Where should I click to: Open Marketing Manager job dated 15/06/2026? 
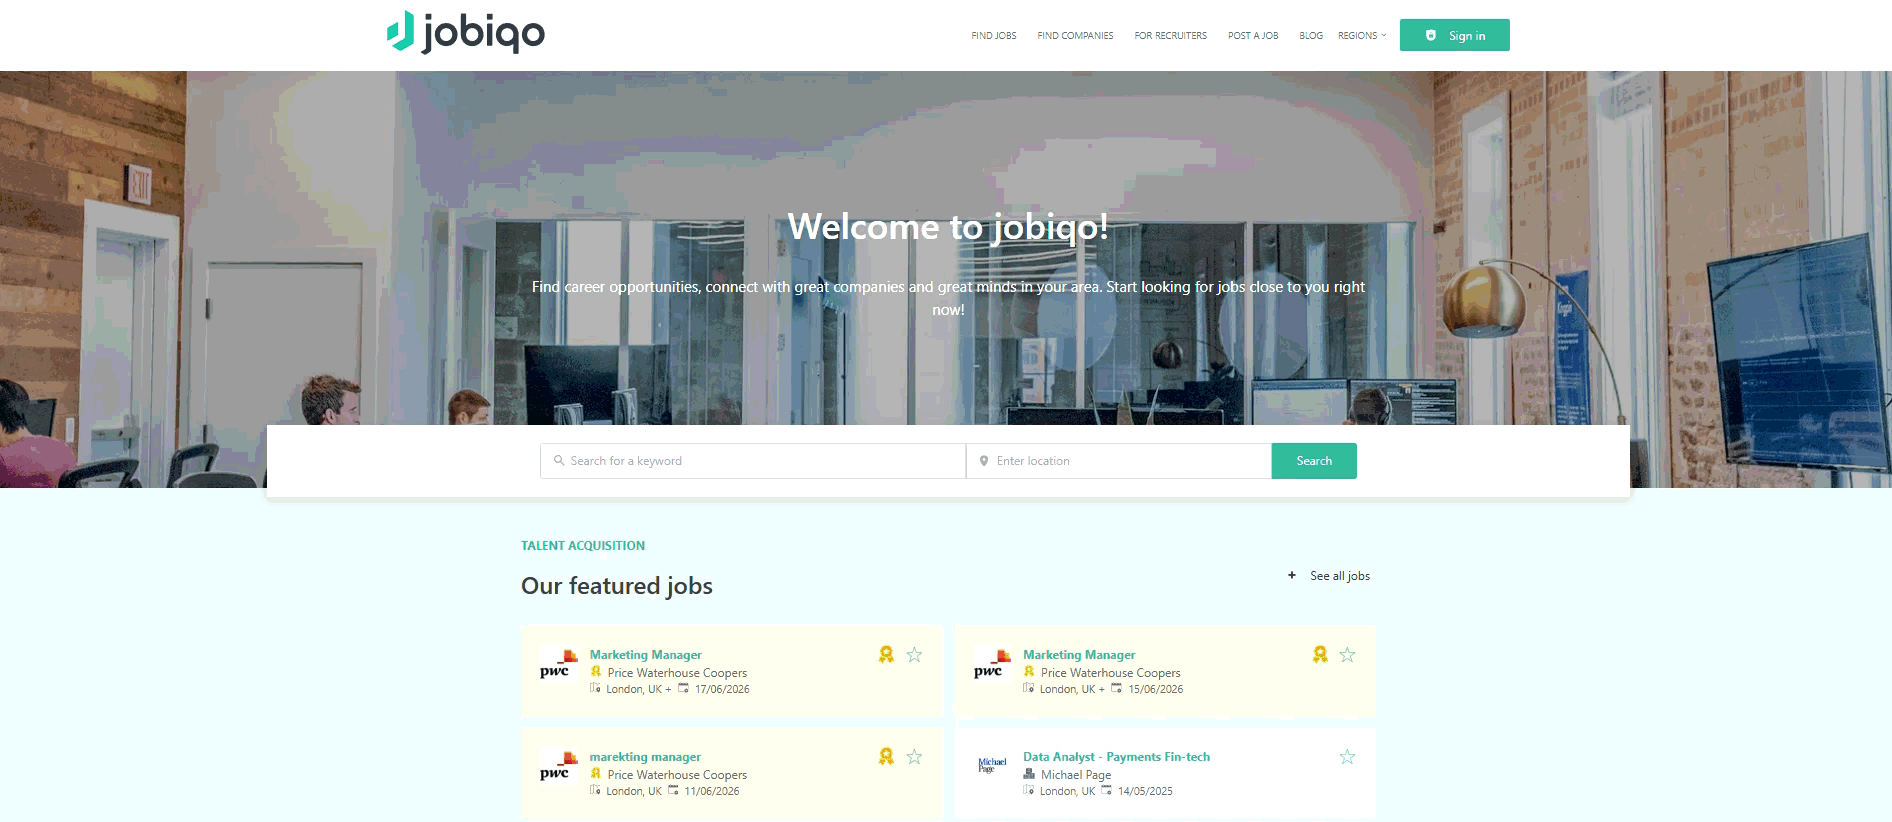[1079, 655]
